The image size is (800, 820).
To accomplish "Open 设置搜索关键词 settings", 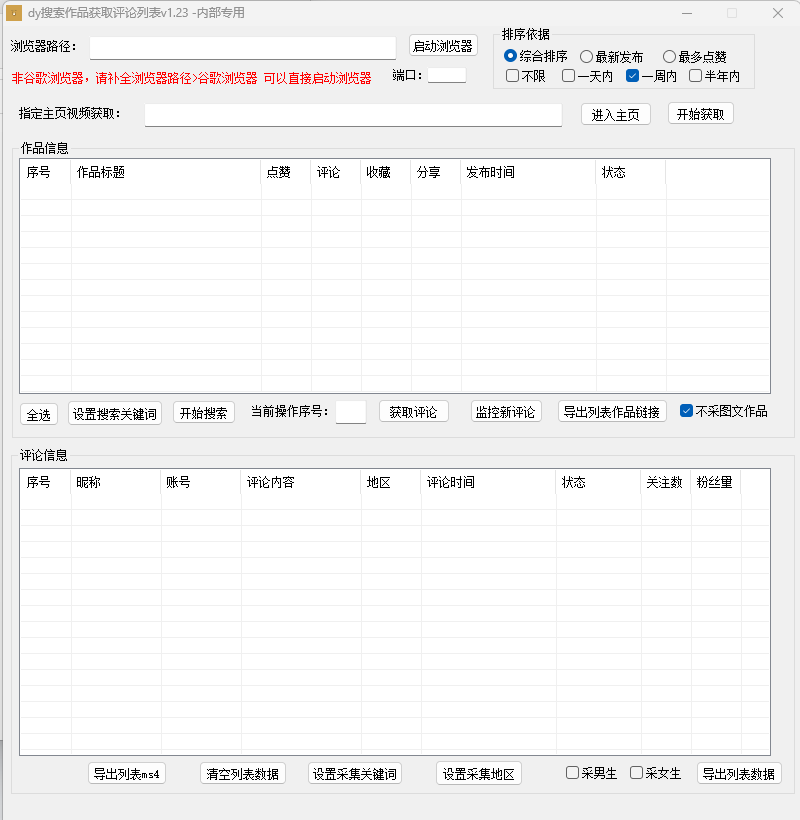I will [x=115, y=414].
